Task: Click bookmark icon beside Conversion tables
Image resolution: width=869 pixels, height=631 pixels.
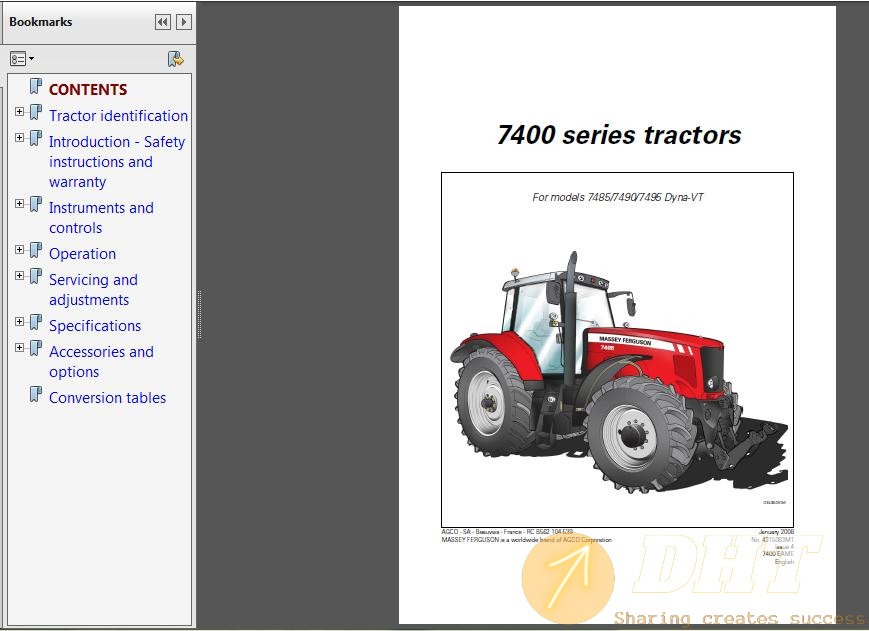Action: point(35,394)
